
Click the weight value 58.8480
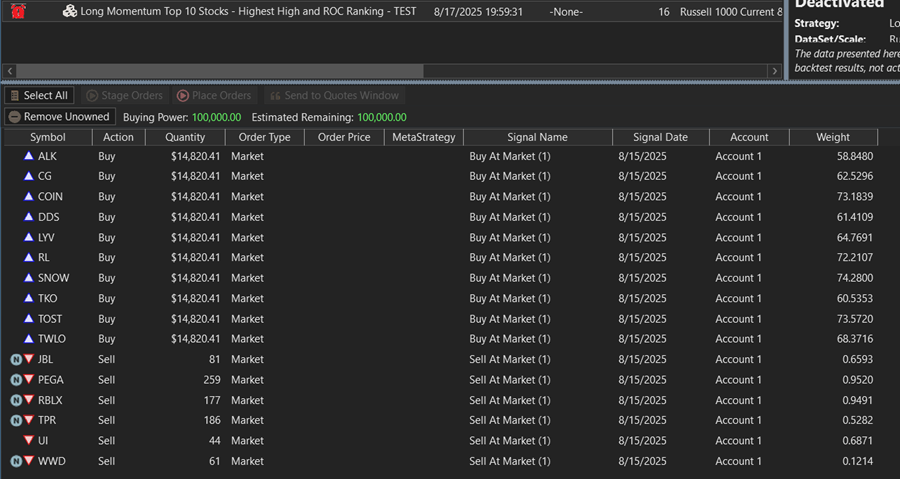[x=855, y=156]
